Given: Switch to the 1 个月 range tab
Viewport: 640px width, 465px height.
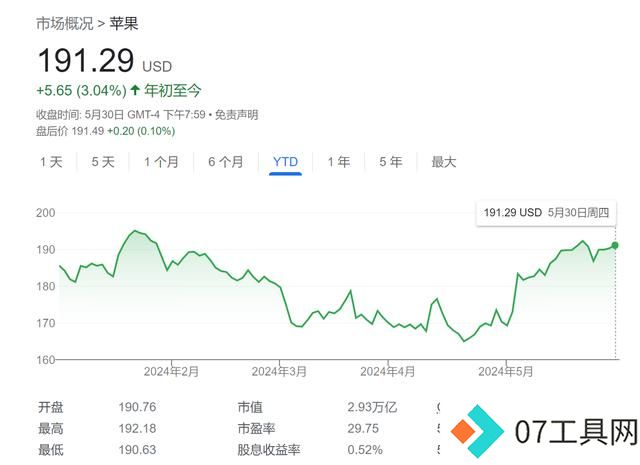Looking at the screenshot, I should click(161, 162).
